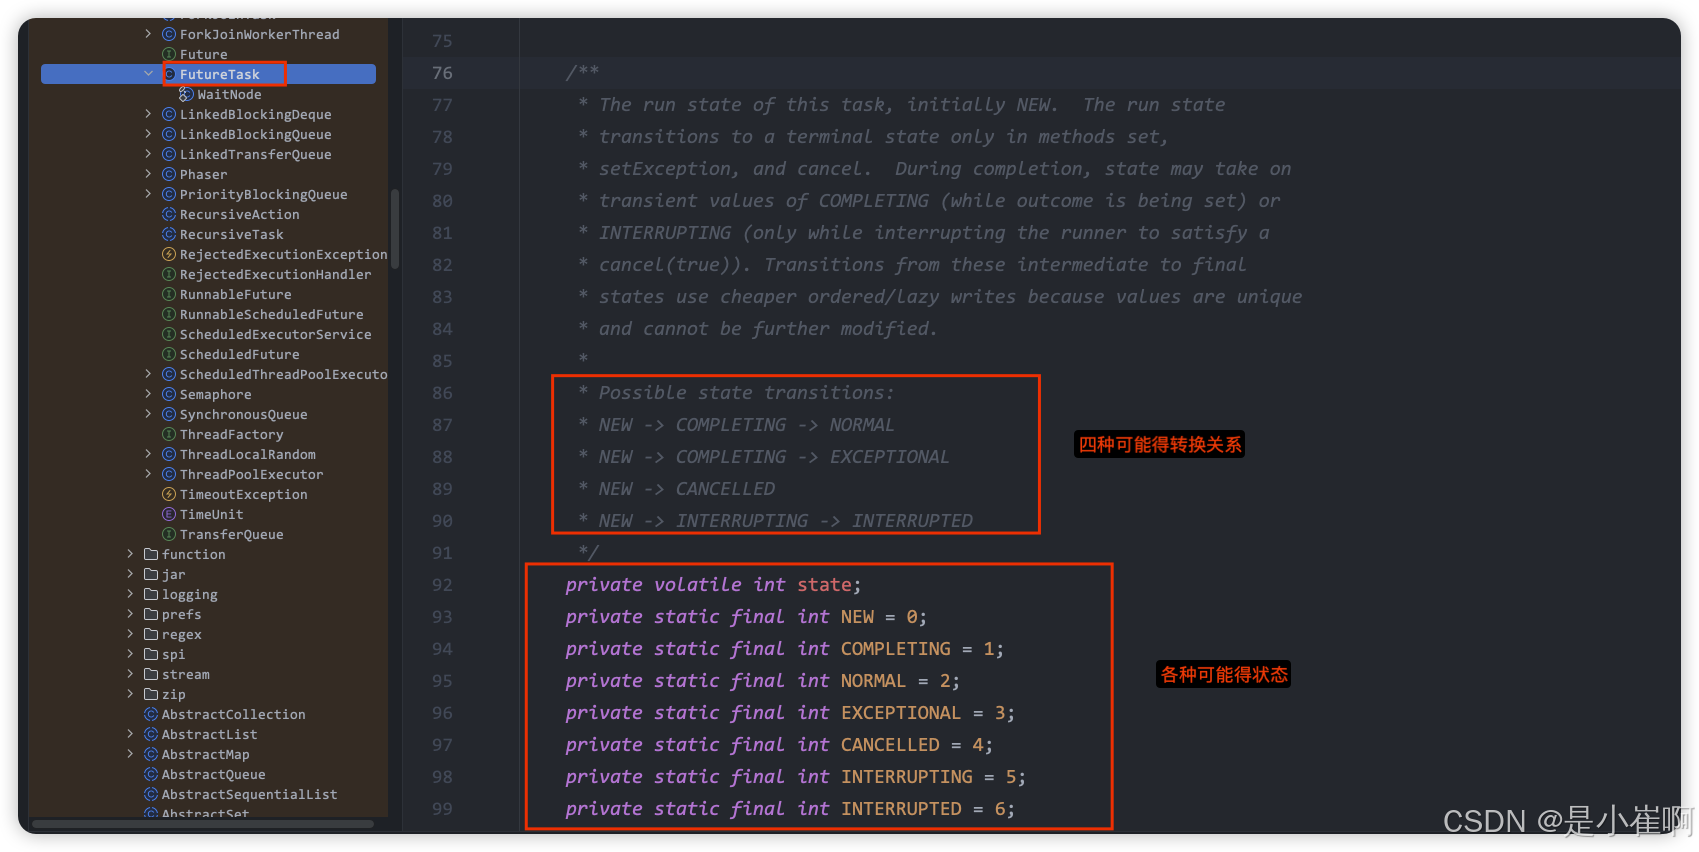Click 'volatile' keyword on line 92
The width and height of the screenshot is (1699, 852).
(x=698, y=585)
